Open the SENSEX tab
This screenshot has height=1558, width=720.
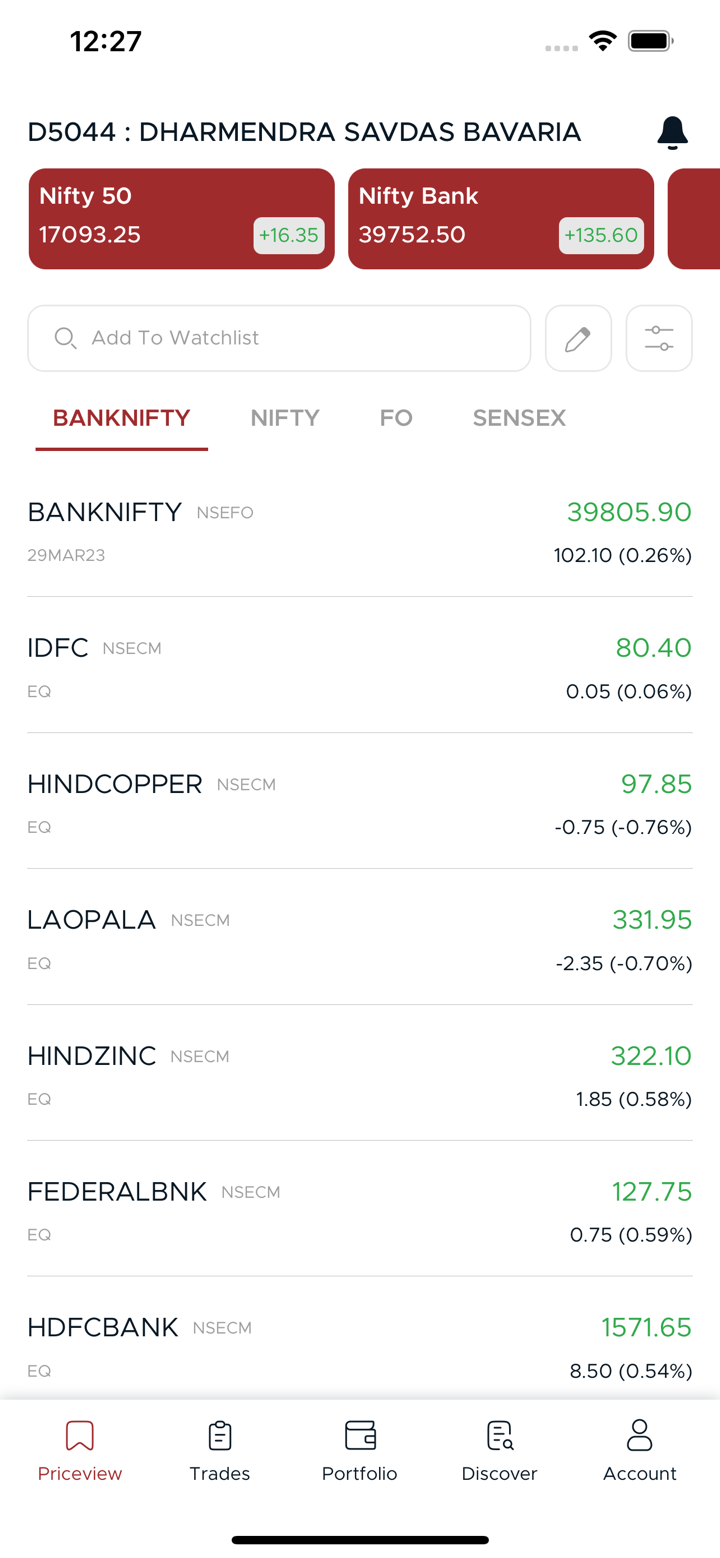(x=519, y=418)
